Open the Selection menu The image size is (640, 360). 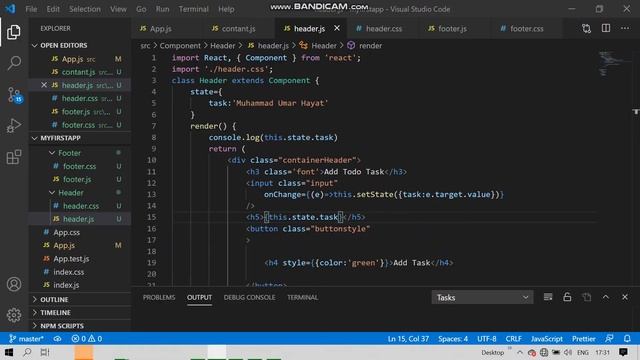pyautogui.click(x=84, y=9)
